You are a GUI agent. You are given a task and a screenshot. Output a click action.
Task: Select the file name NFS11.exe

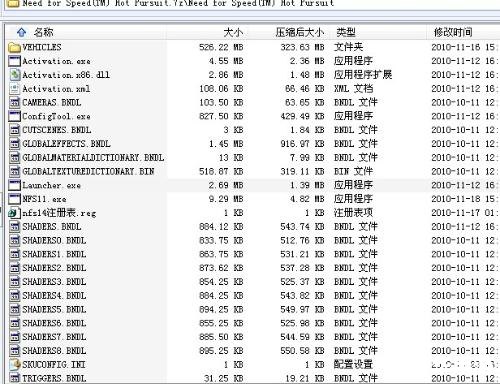[x=44, y=199]
